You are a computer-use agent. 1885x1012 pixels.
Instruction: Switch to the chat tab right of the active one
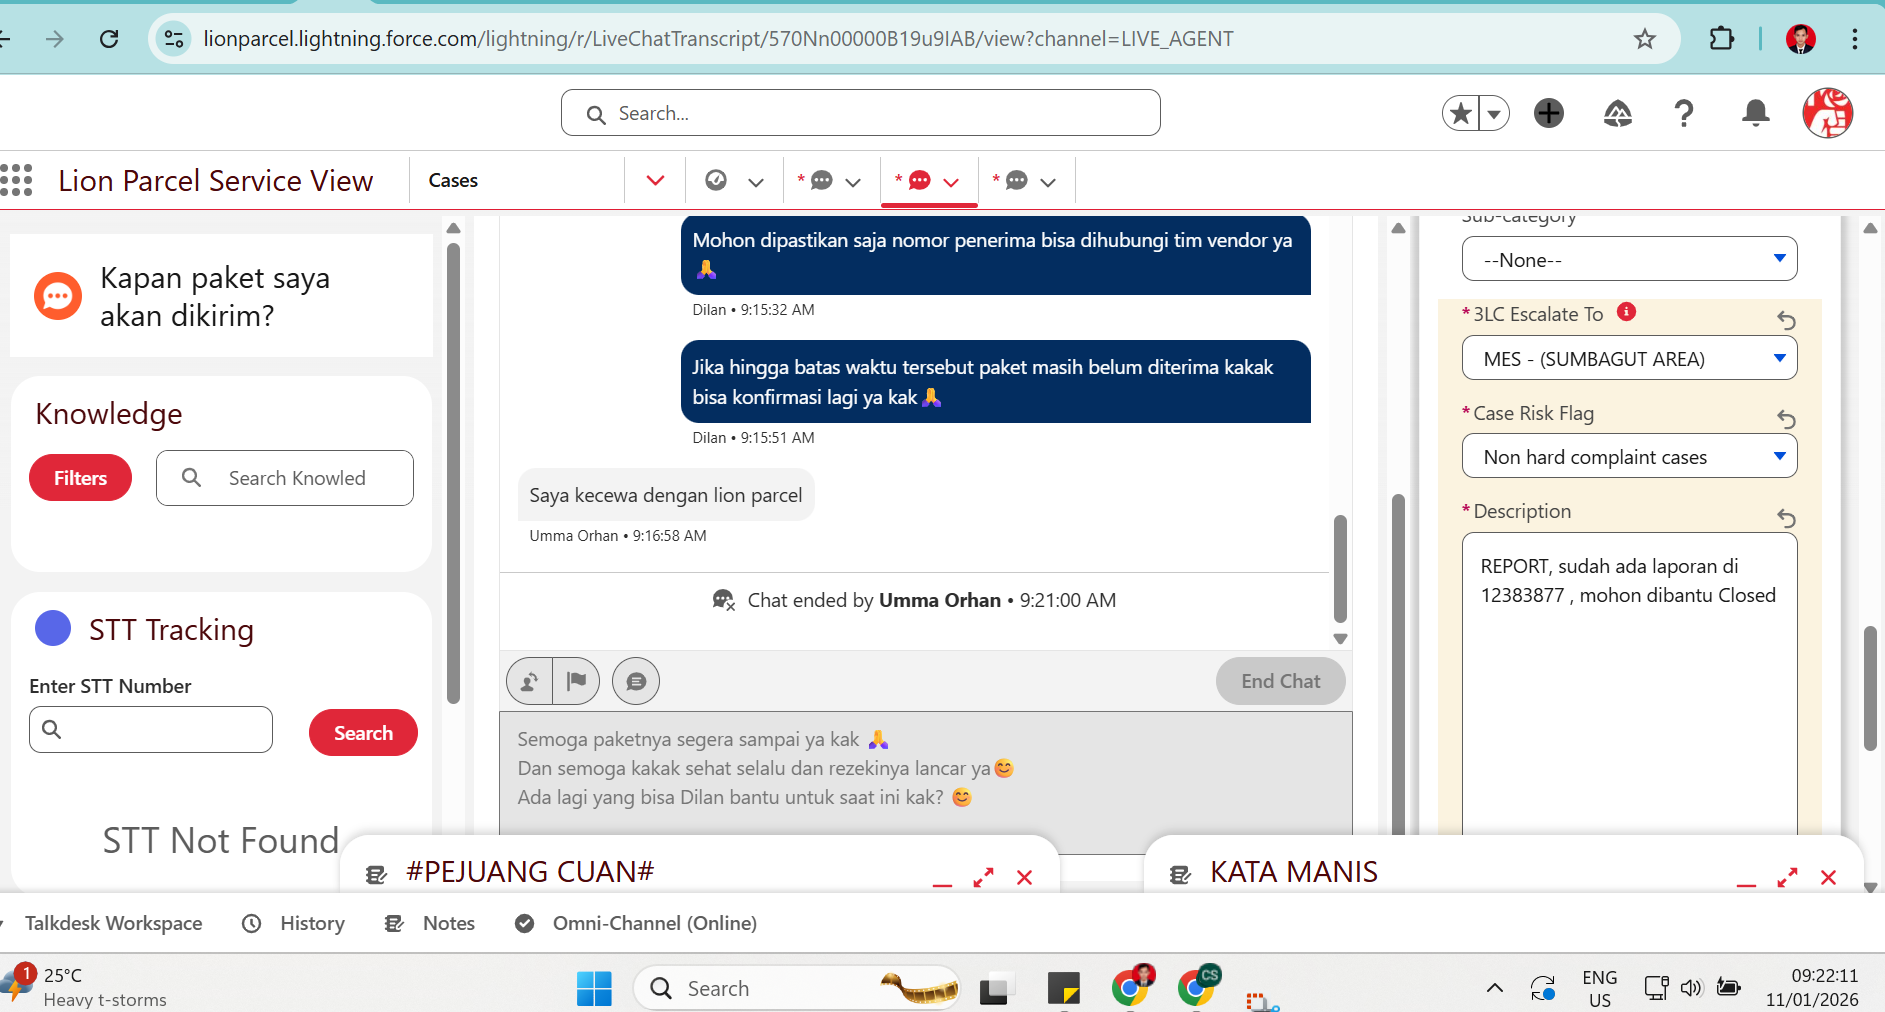point(1016,181)
